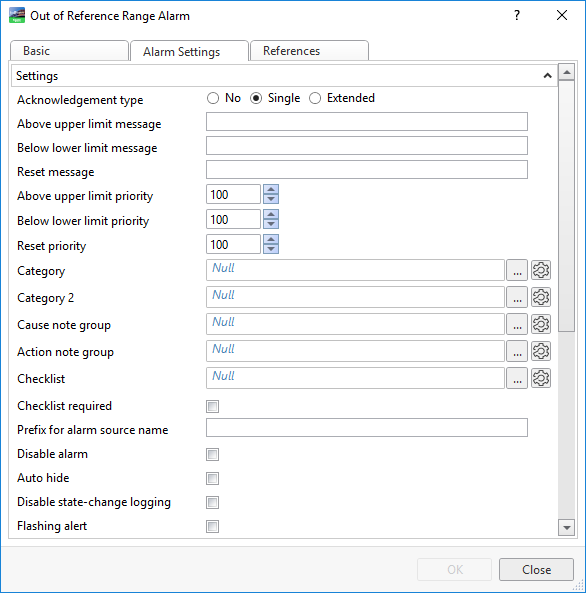586x593 pixels.
Task: Click the help question mark button
Action: click(x=517, y=15)
